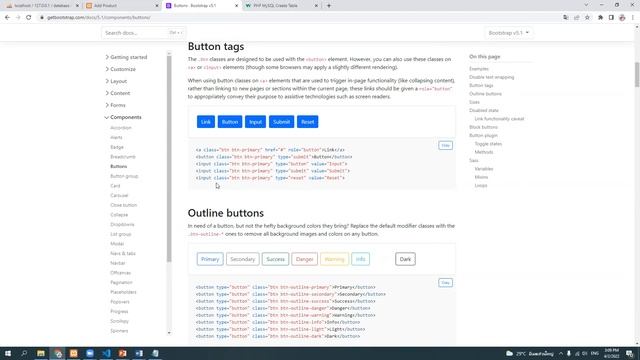This screenshot has height=360, width=640.
Task: Open the Windows Start menu
Action: (x=8, y=353)
